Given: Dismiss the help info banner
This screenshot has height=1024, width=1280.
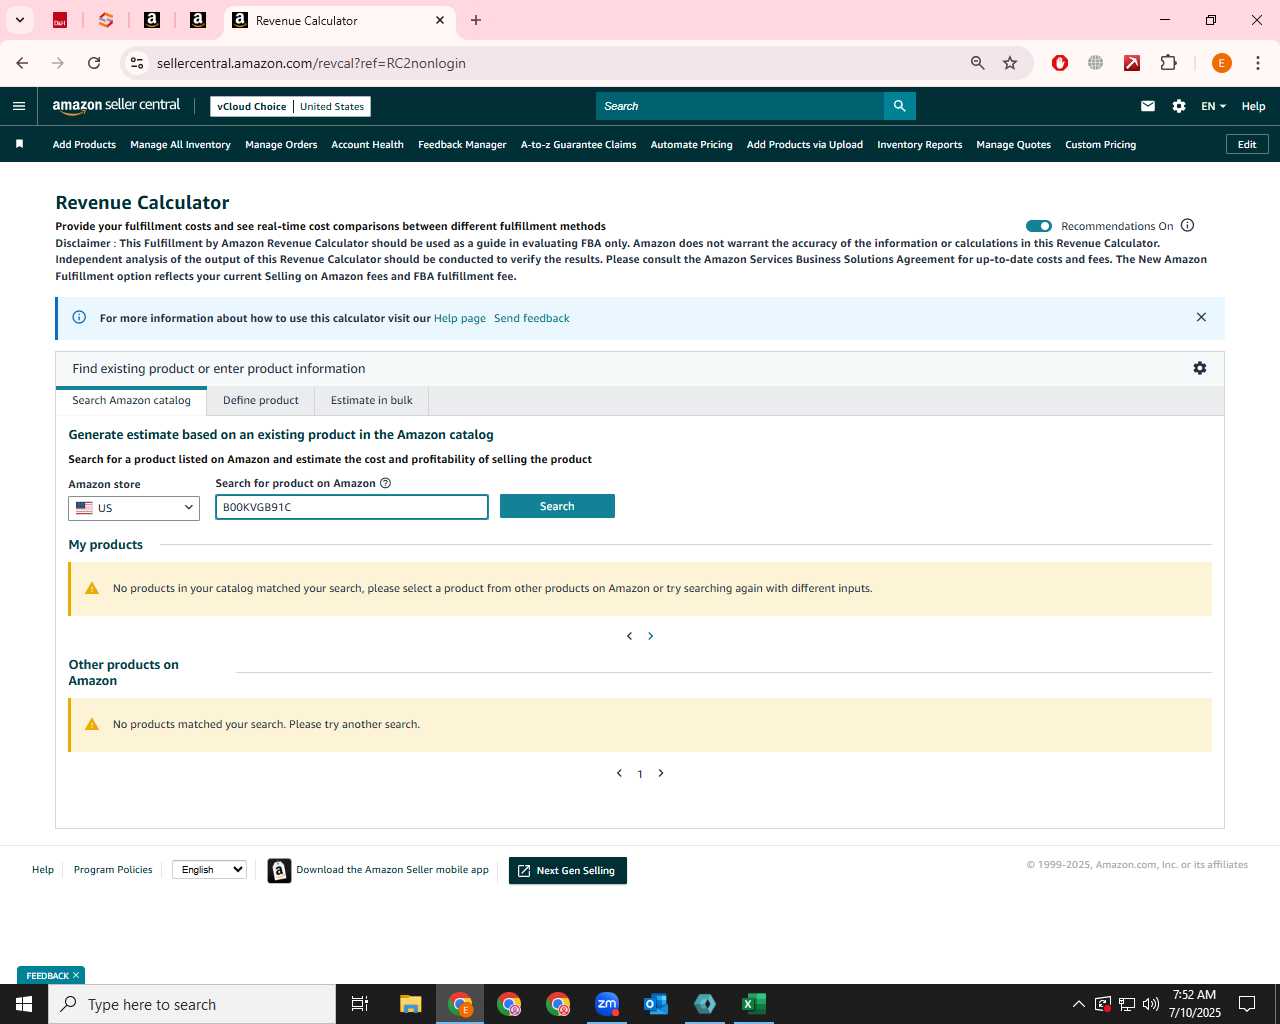Looking at the screenshot, I should click(1201, 317).
